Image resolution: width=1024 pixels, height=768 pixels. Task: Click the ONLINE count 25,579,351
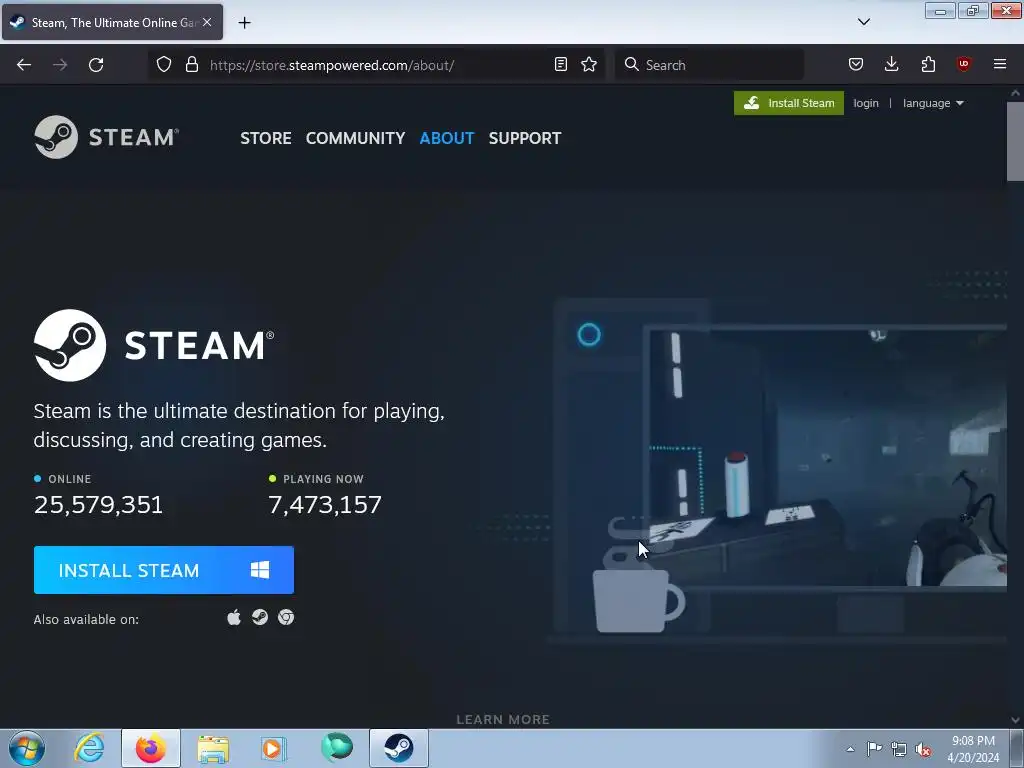coord(99,505)
